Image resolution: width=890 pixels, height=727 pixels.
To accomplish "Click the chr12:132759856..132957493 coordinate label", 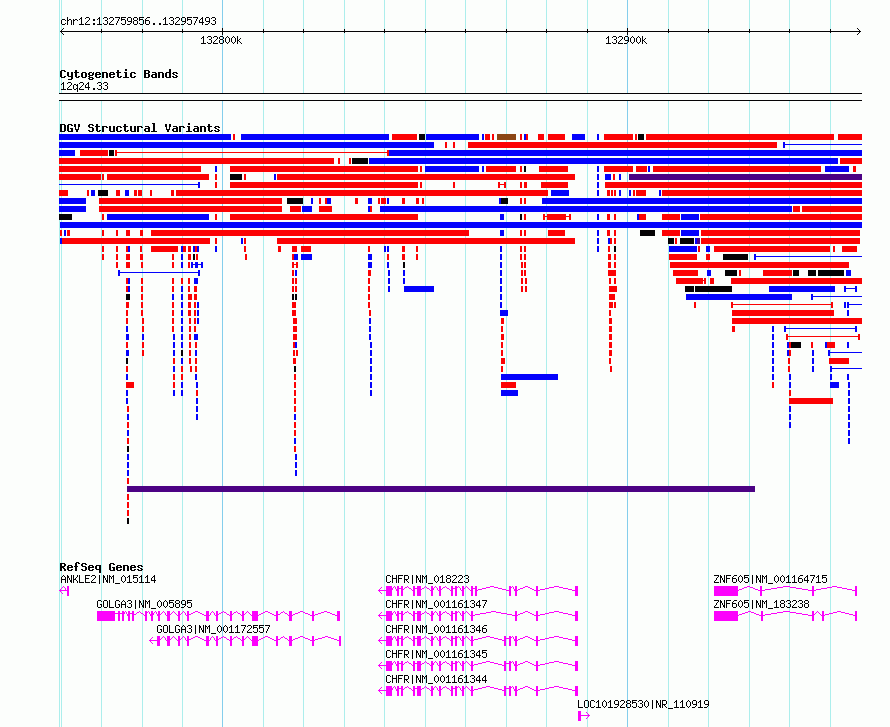I will click(x=138, y=21).
